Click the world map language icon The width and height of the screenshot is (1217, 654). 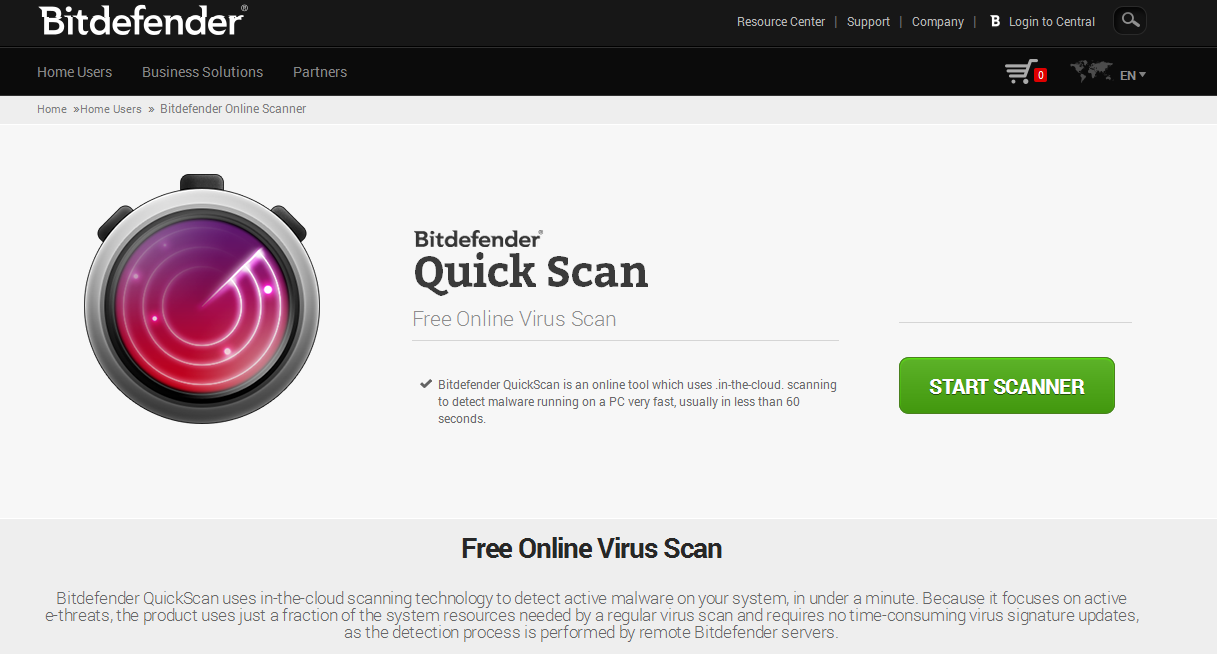1091,72
